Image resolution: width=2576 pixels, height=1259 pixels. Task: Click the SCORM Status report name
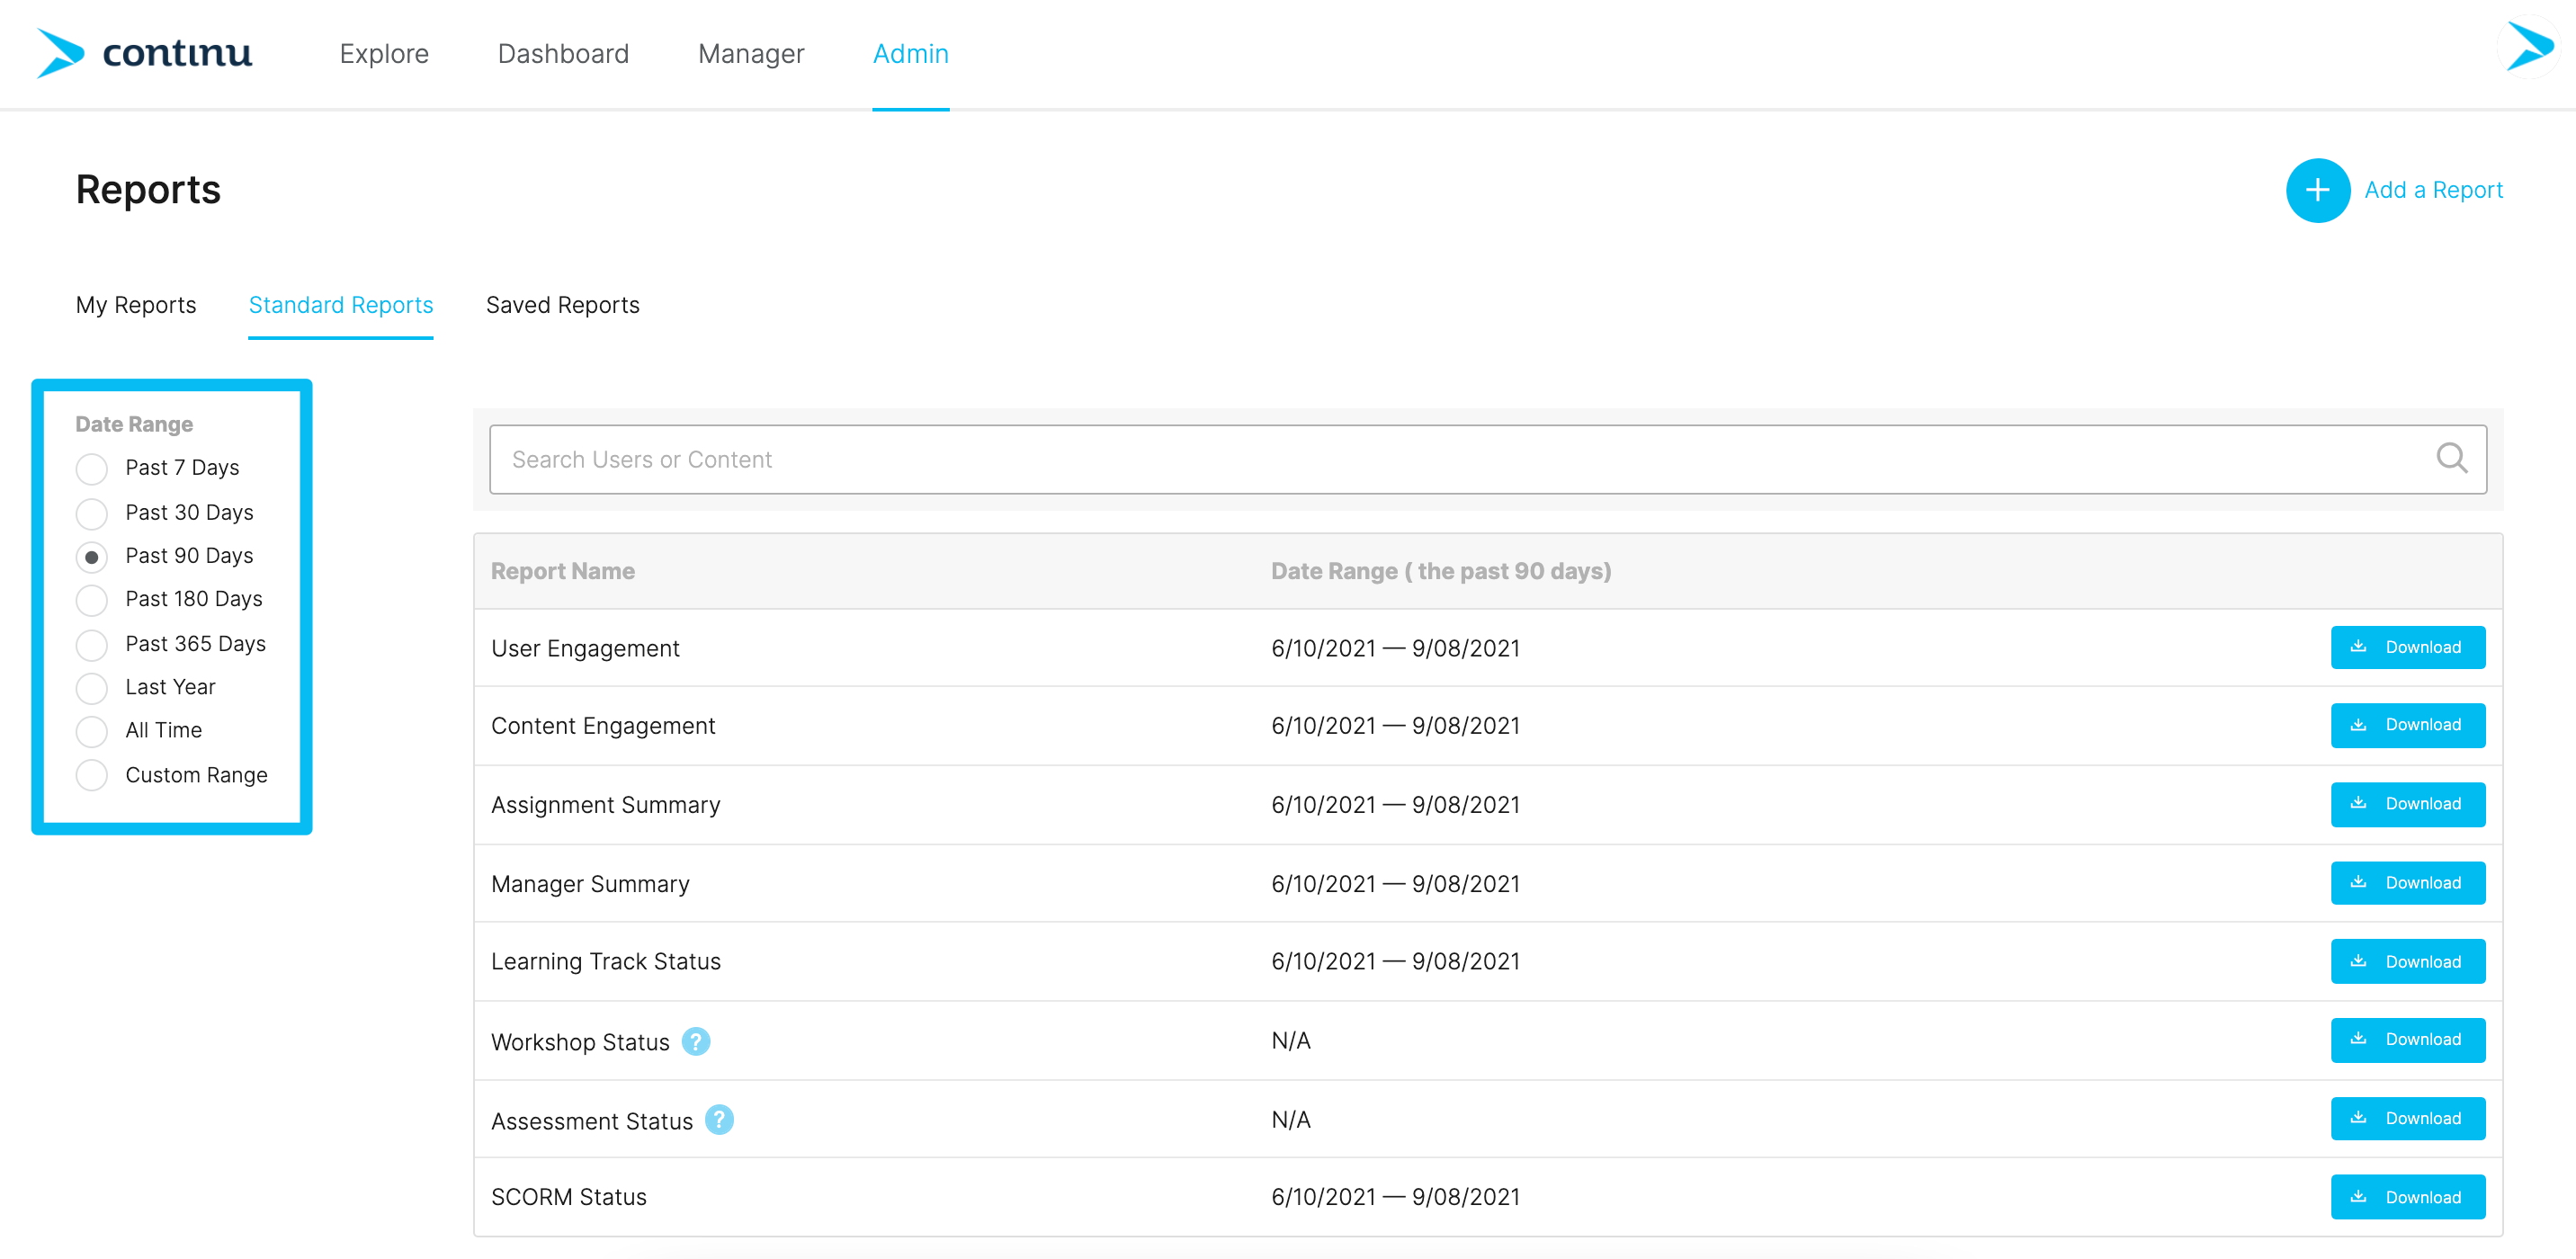(569, 1198)
